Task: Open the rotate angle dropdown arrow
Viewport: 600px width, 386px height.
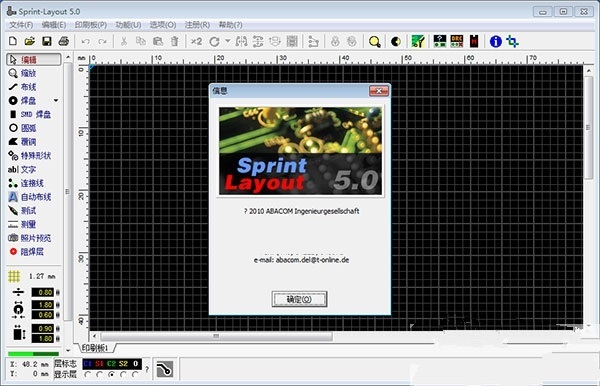Action: point(228,41)
